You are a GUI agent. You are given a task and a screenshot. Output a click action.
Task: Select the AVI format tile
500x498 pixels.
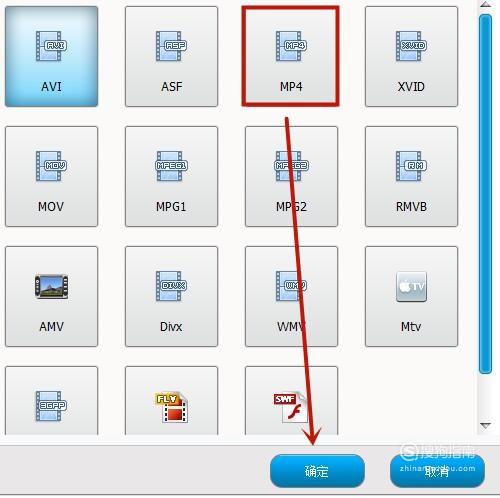[52, 56]
